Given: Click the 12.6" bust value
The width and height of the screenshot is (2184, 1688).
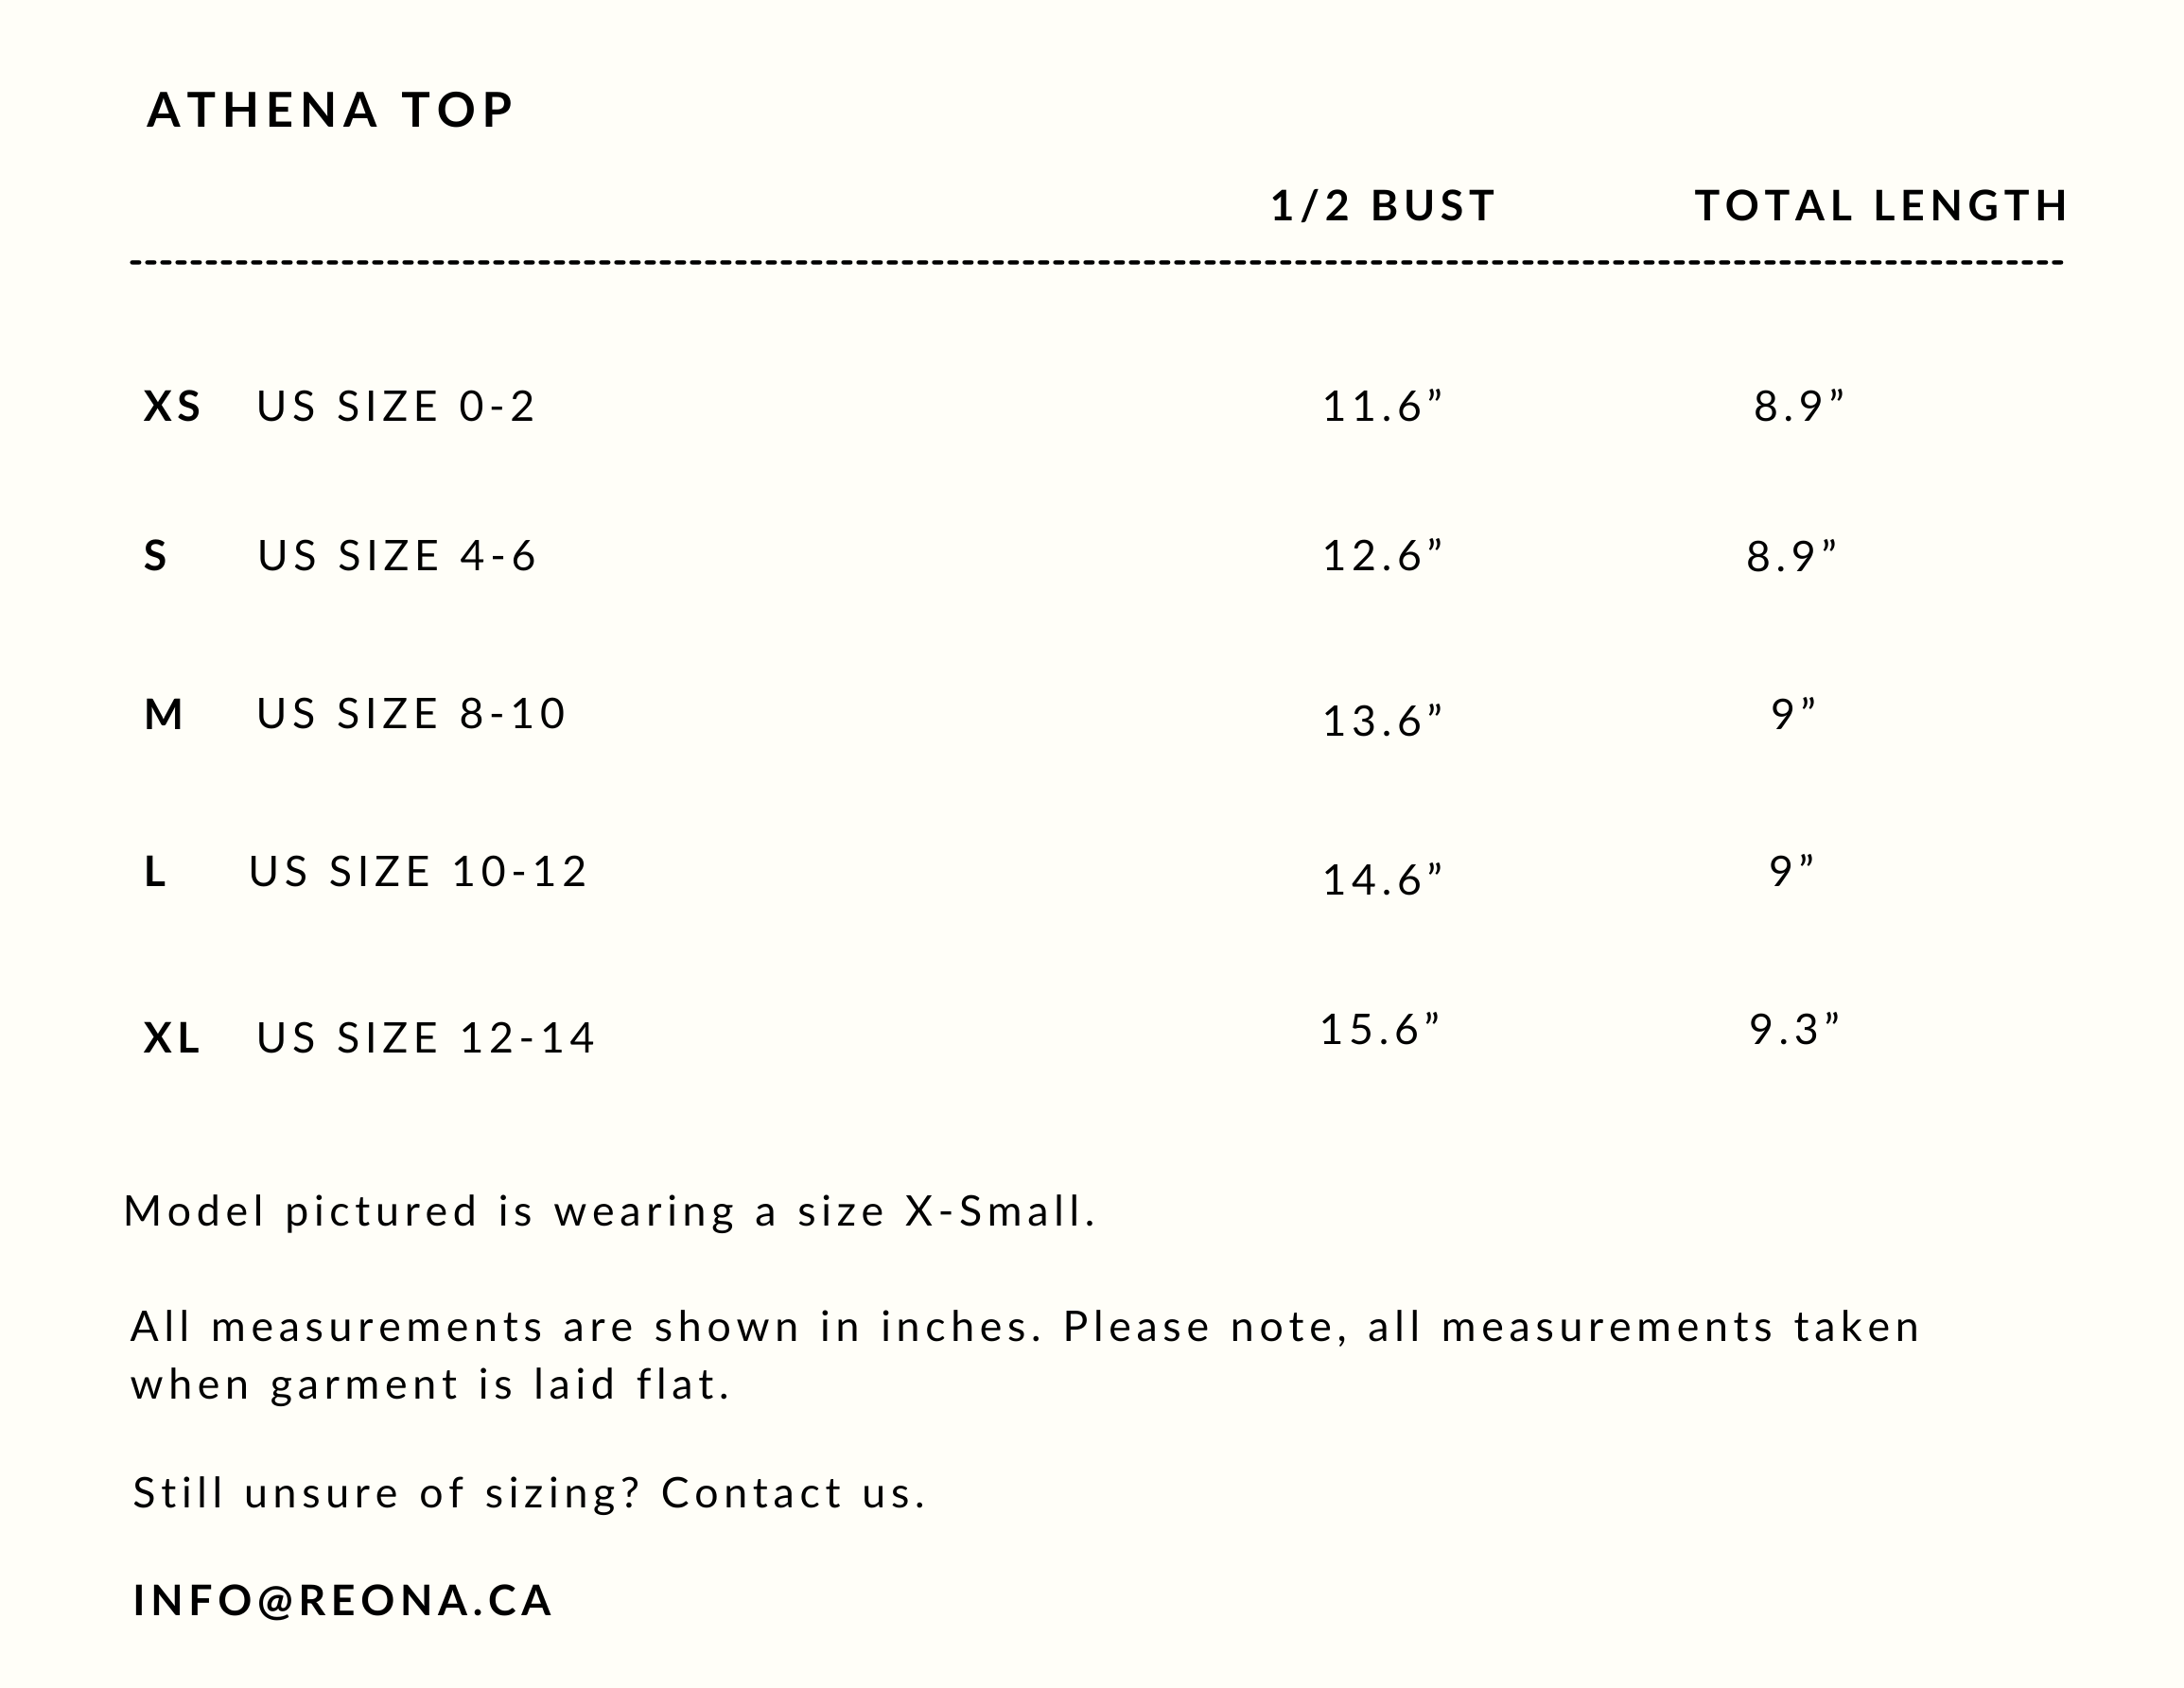Looking at the screenshot, I should (1383, 557).
